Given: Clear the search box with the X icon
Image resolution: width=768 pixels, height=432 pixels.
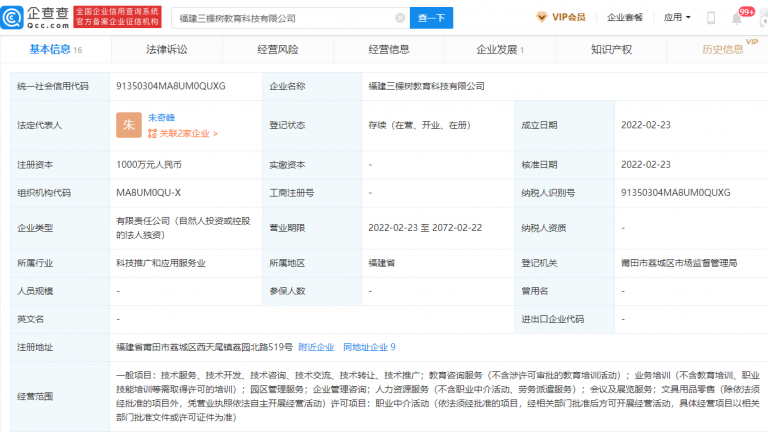Looking at the screenshot, I should click(x=400, y=18).
